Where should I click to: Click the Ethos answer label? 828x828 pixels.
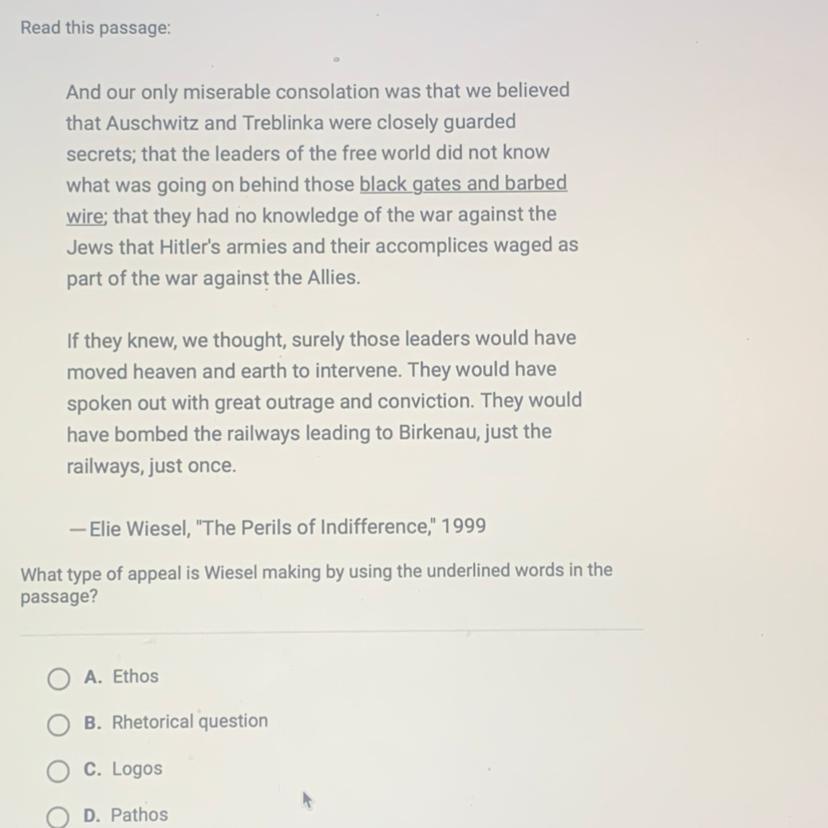135,676
